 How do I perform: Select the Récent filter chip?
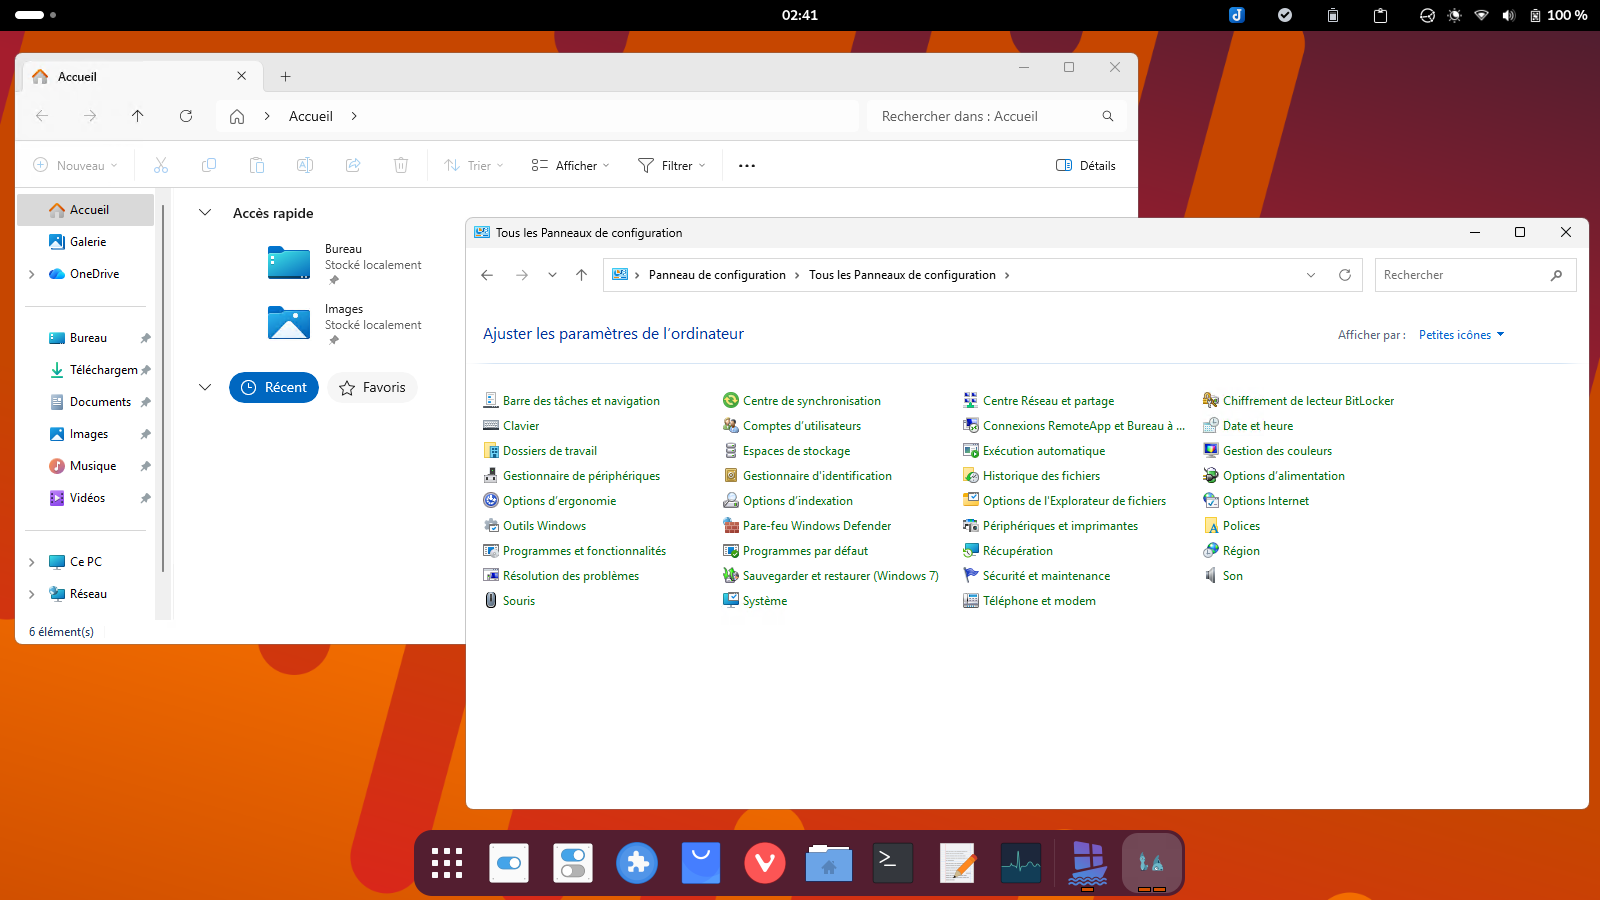coord(274,388)
